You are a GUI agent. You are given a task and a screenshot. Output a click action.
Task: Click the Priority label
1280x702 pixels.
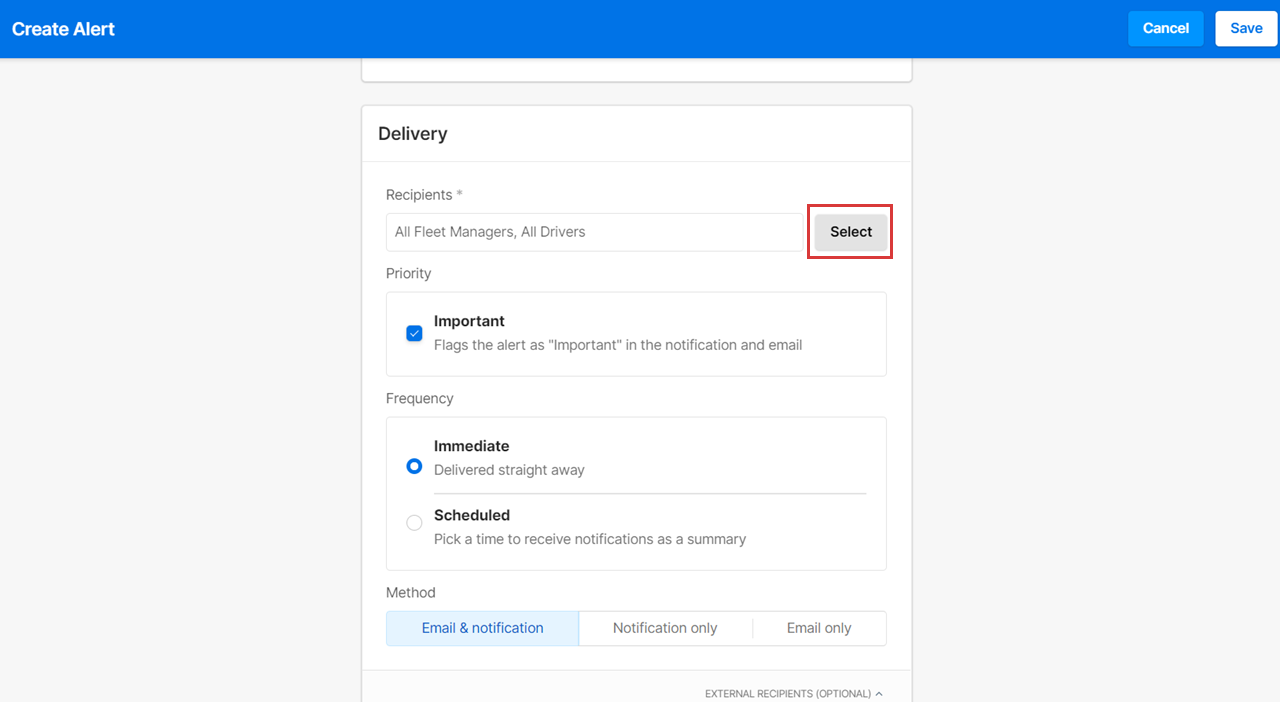[x=409, y=273]
